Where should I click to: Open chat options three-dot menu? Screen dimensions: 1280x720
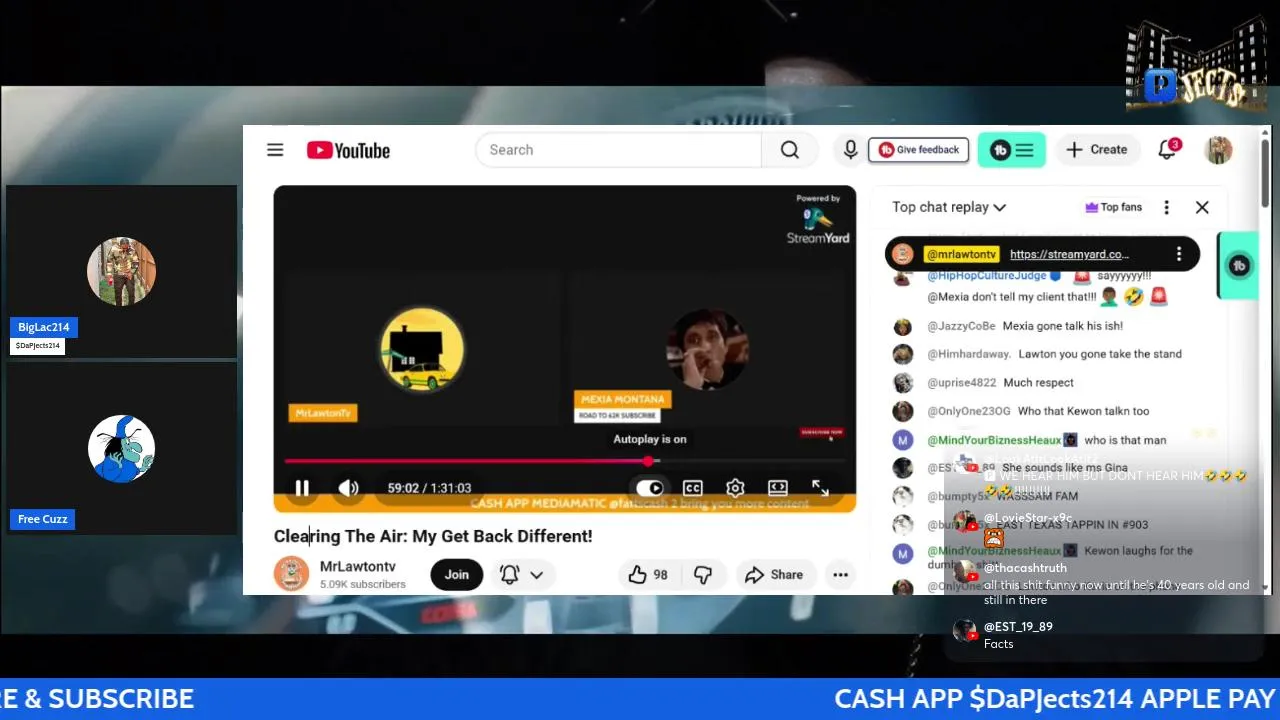pyautogui.click(x=1166, y=207)
